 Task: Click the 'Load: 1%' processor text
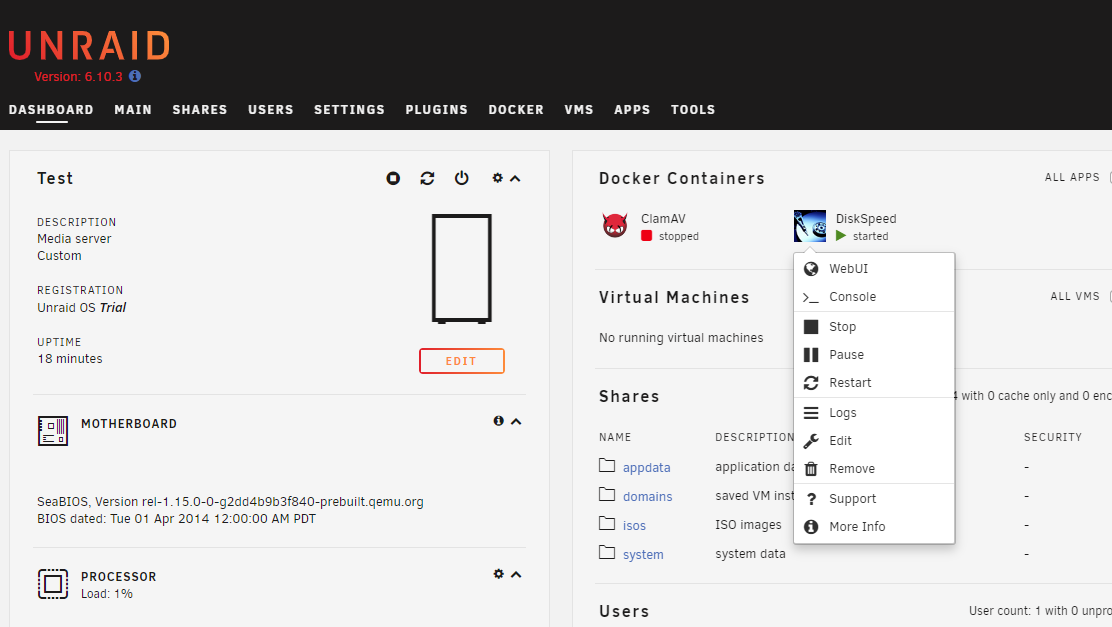pos(106,594)
